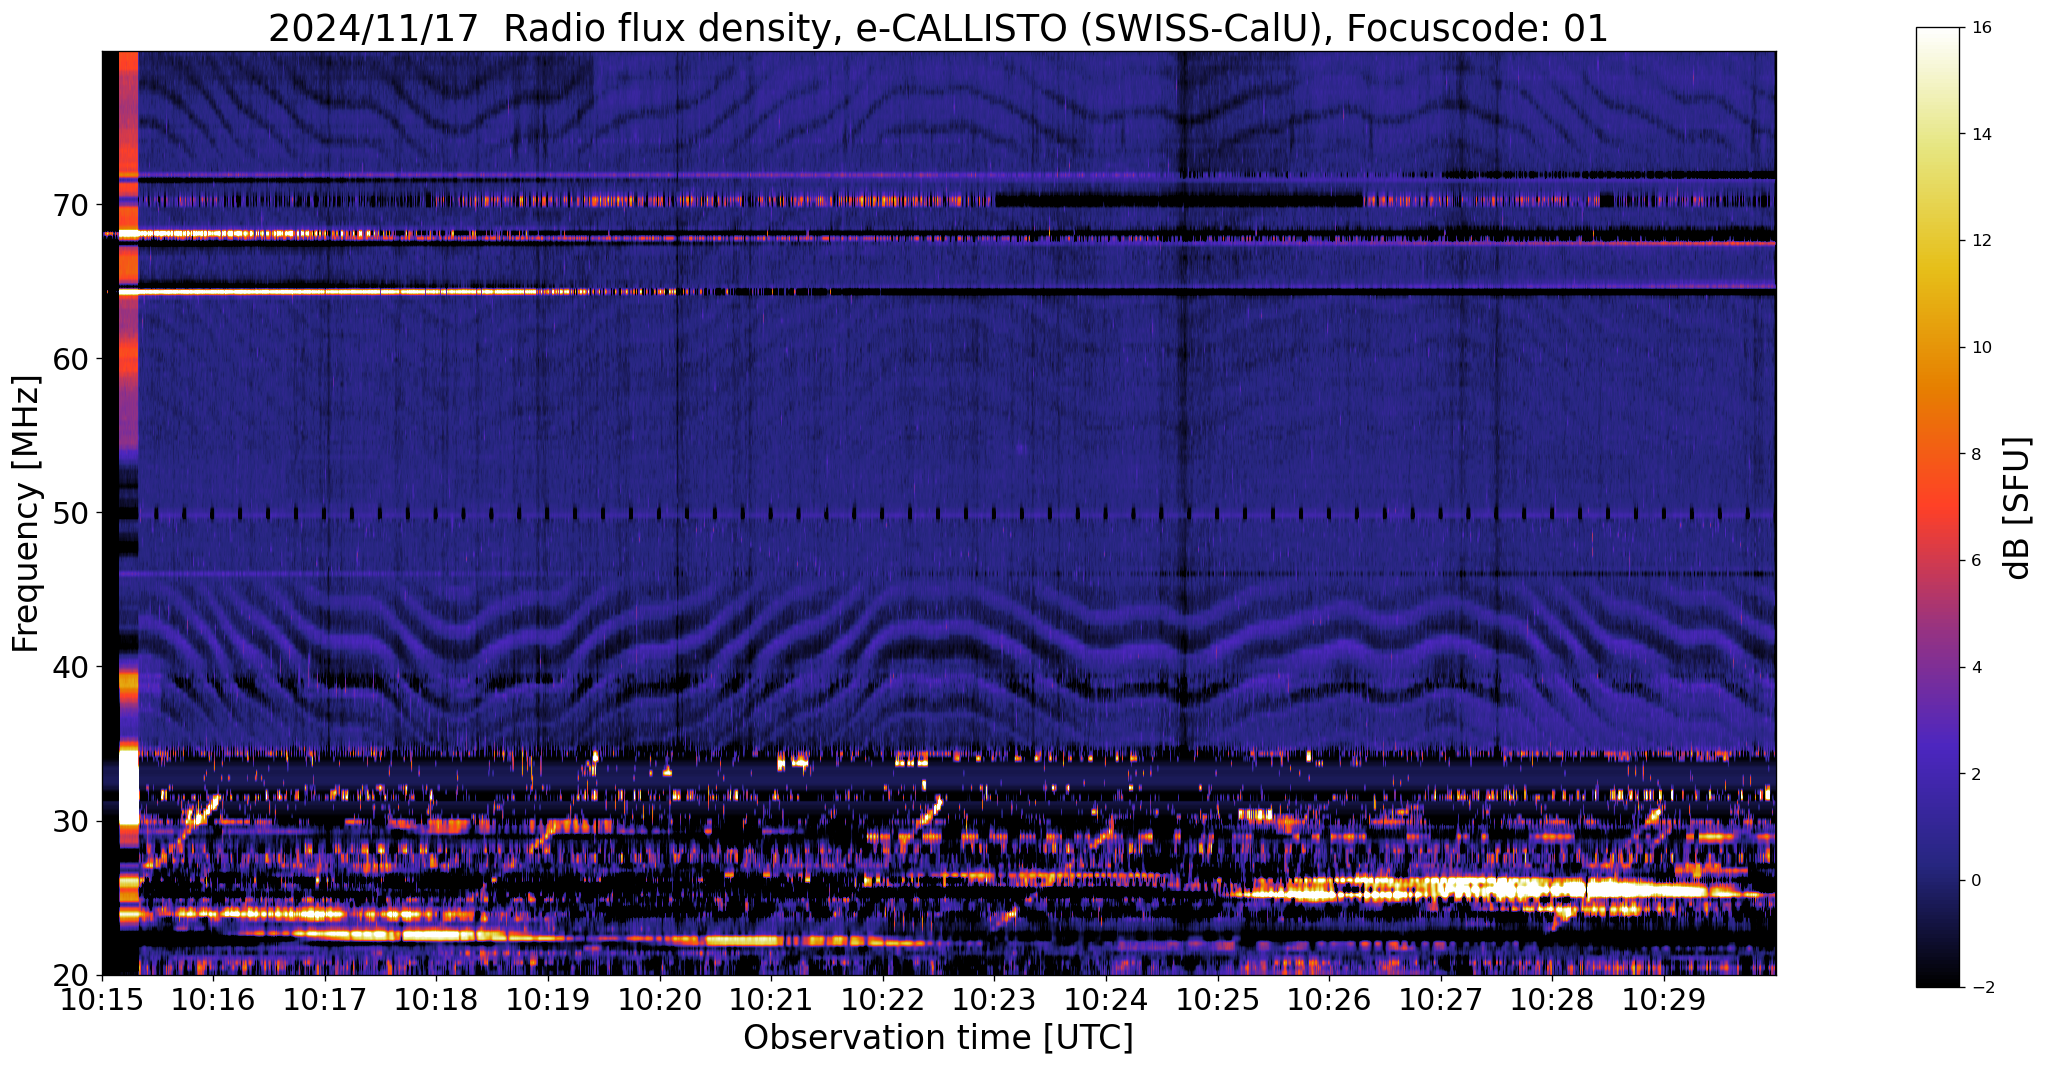The image size is (2047, 1067).
Task: Click the colorbar tick label 4
Action: point(1978,668)
